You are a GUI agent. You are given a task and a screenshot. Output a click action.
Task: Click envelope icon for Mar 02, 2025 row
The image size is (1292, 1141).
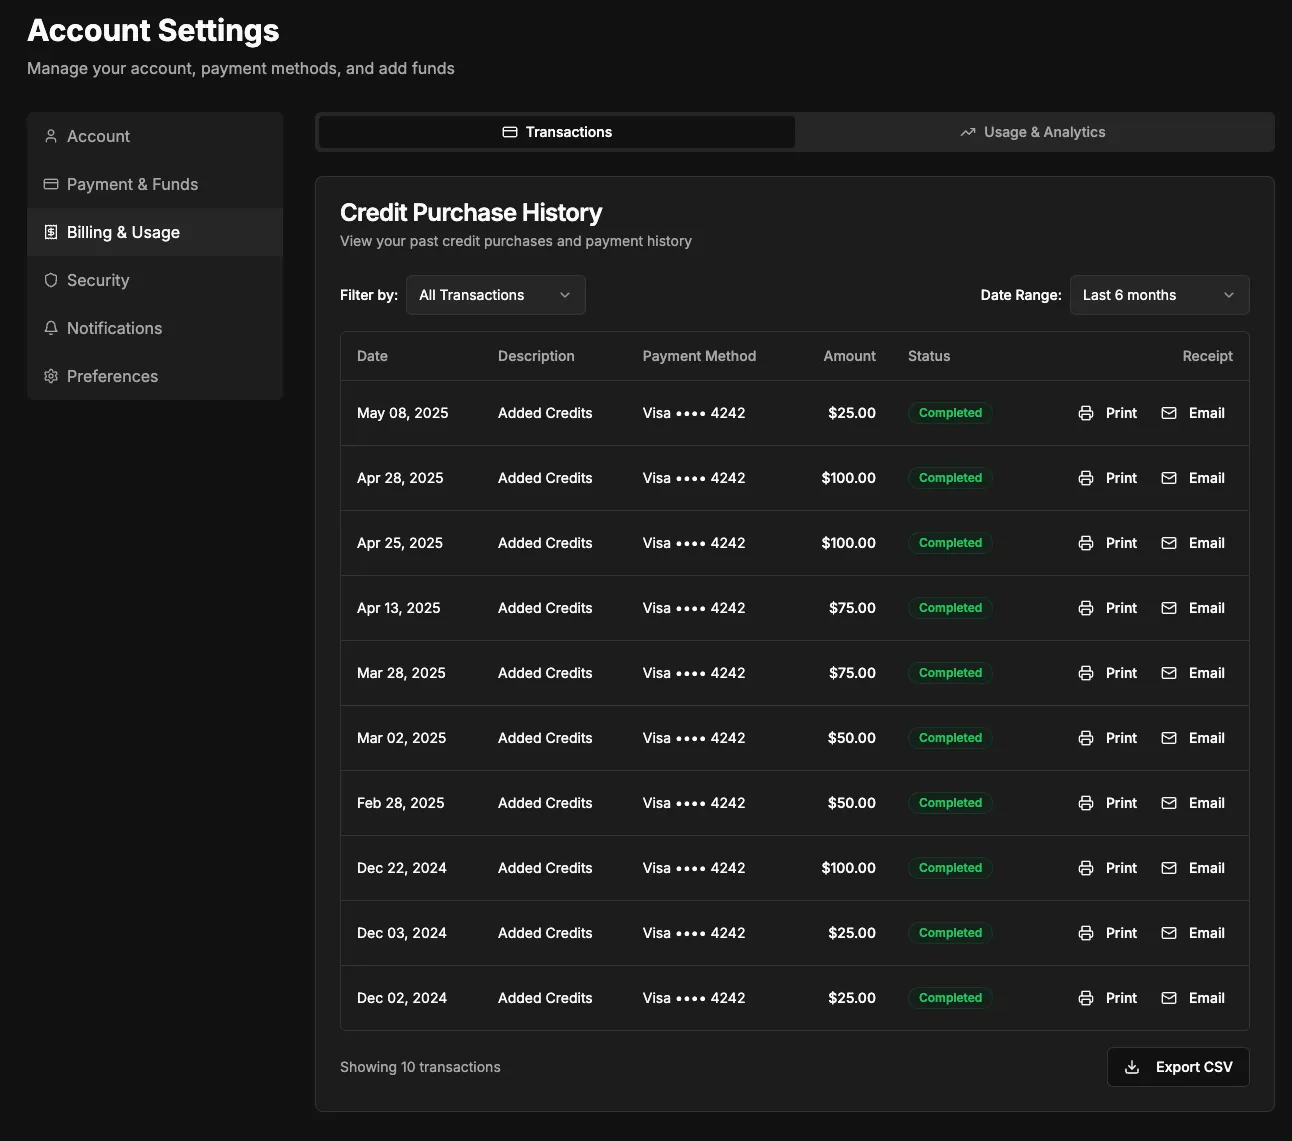(1169, 738)
